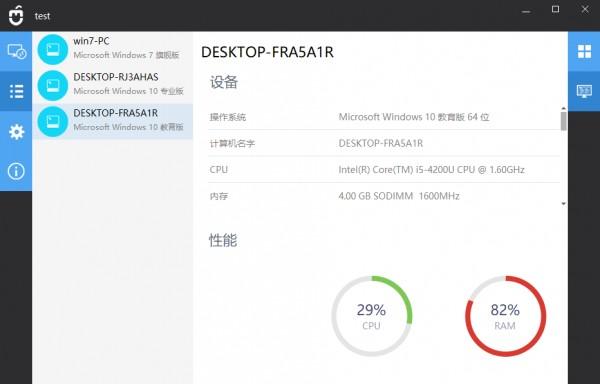
Task: Open the info circle icon in sidebar
Action: [16, 171]
